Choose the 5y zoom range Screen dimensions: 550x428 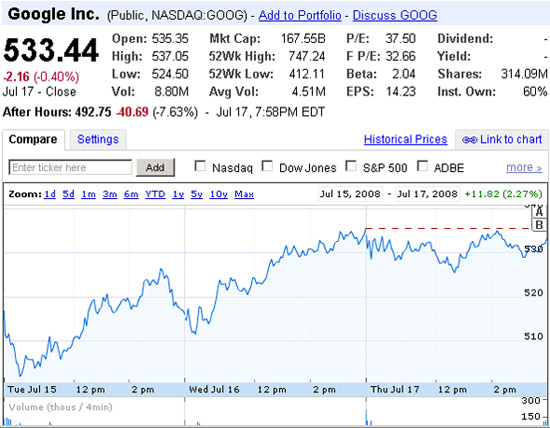tap(197, 194)
